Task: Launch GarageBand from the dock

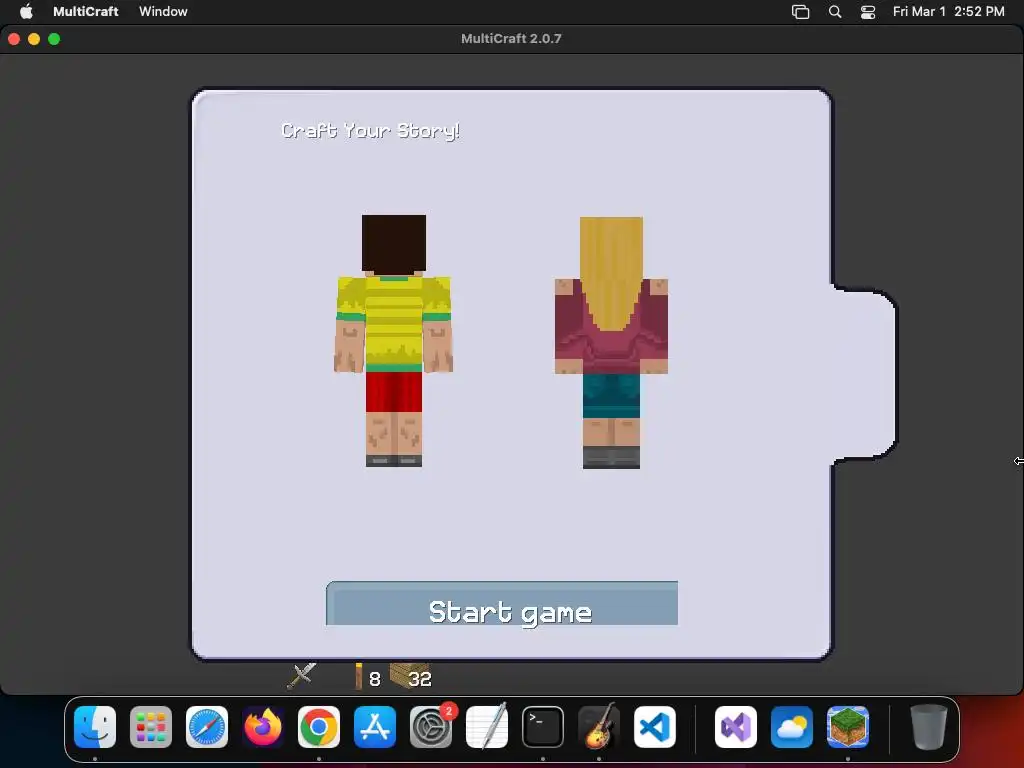Action: point(599,727)
